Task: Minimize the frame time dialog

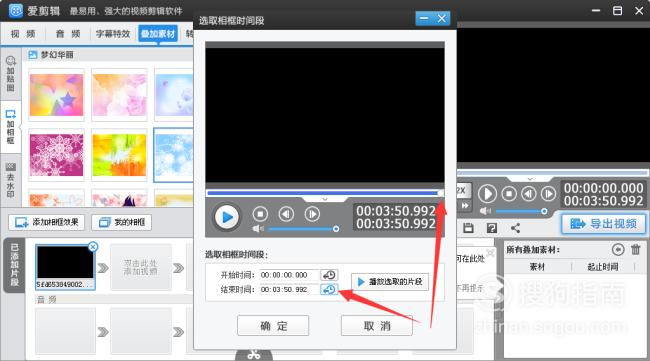Action: [x=424, y=18]
